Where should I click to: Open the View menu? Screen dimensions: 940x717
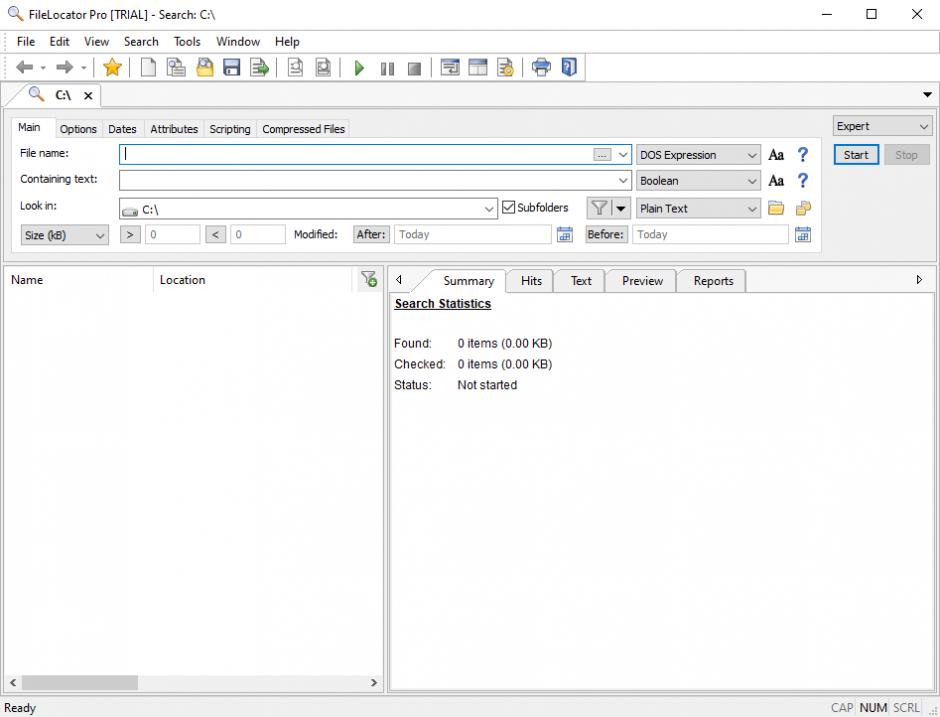97,41
